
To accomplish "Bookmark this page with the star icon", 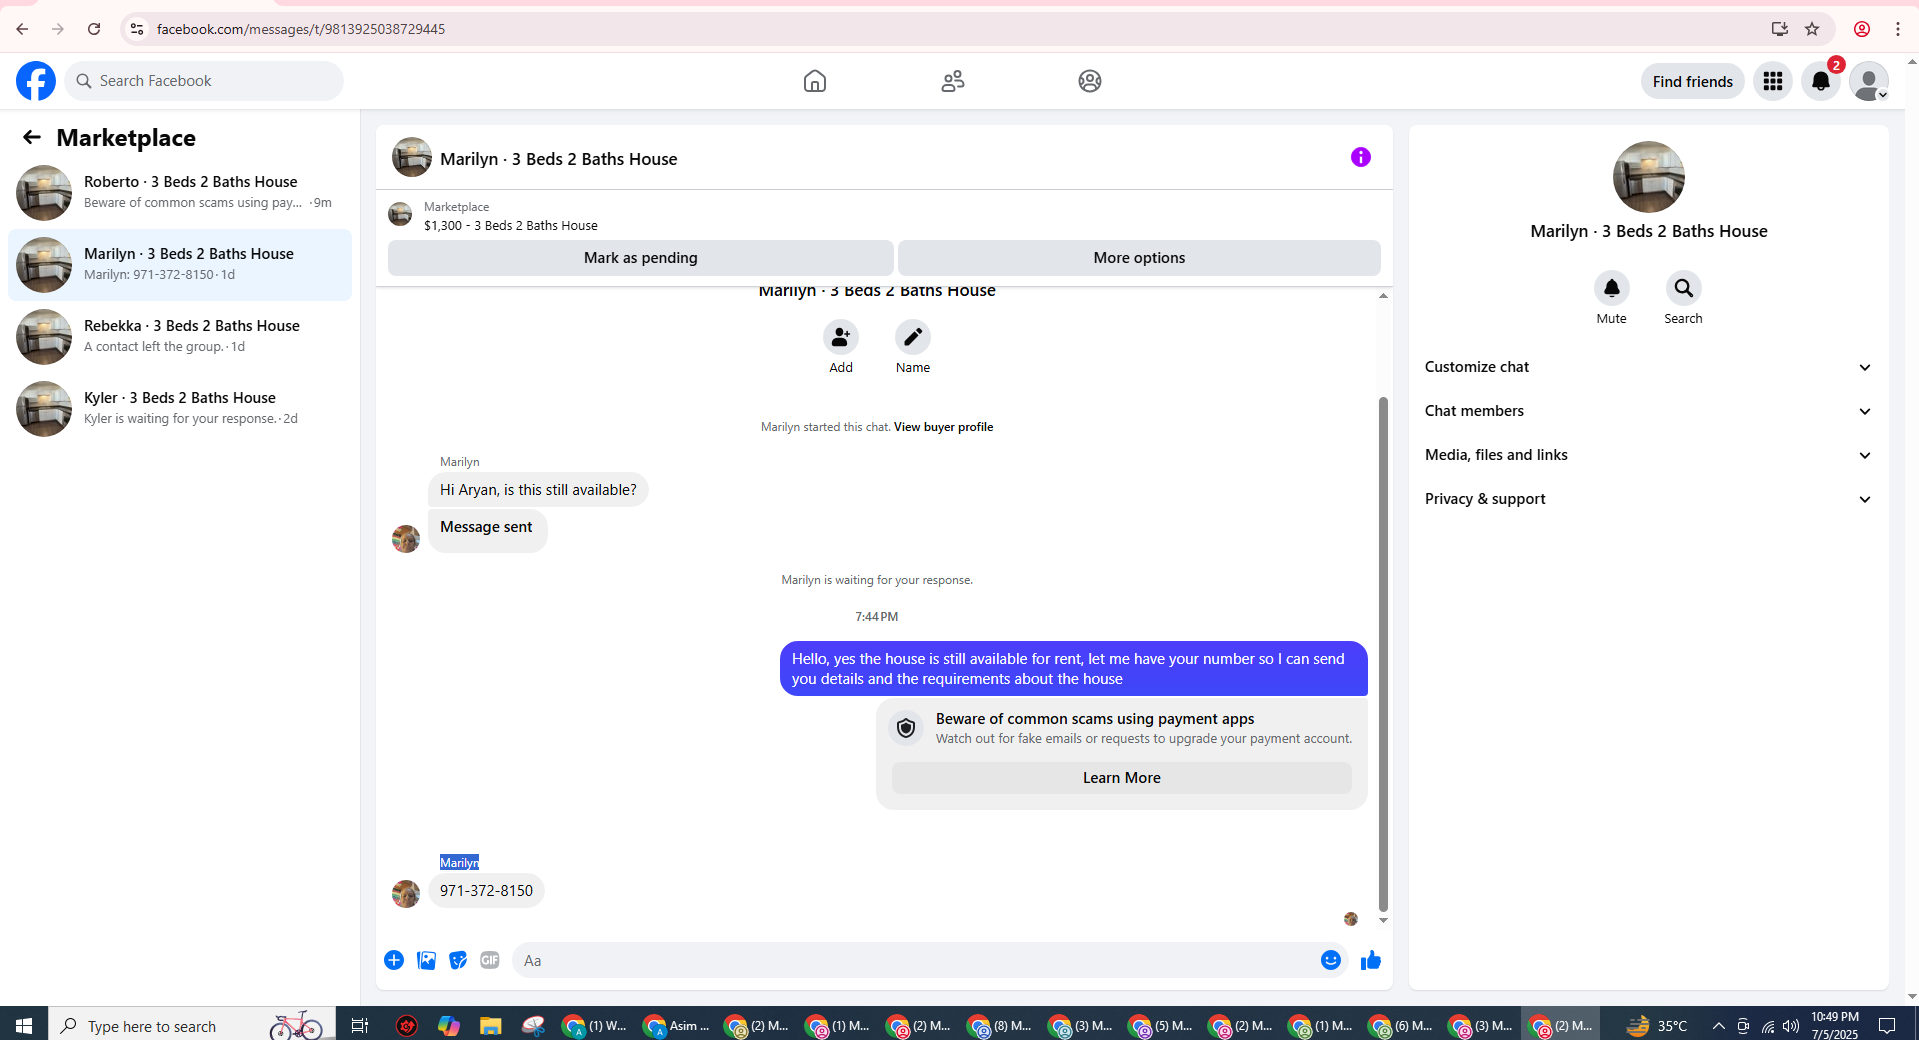I will pyautogui.click(x=1812, y=29).
